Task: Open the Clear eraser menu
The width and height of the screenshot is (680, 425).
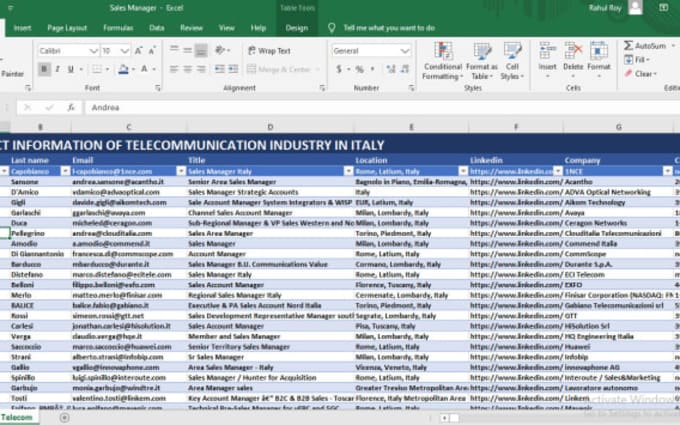Action: pyautogui.click(x=641, y=74)
